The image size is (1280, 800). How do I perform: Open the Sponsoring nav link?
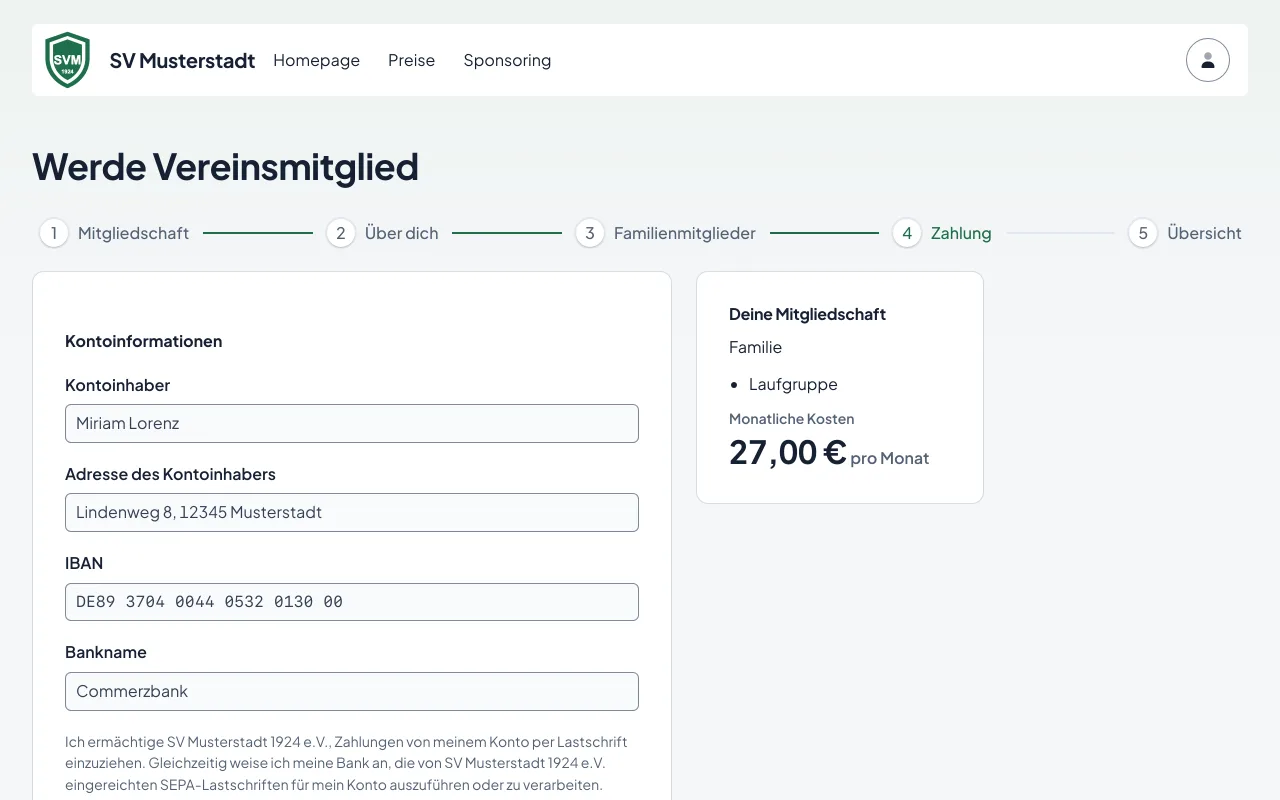pos(507,60)
